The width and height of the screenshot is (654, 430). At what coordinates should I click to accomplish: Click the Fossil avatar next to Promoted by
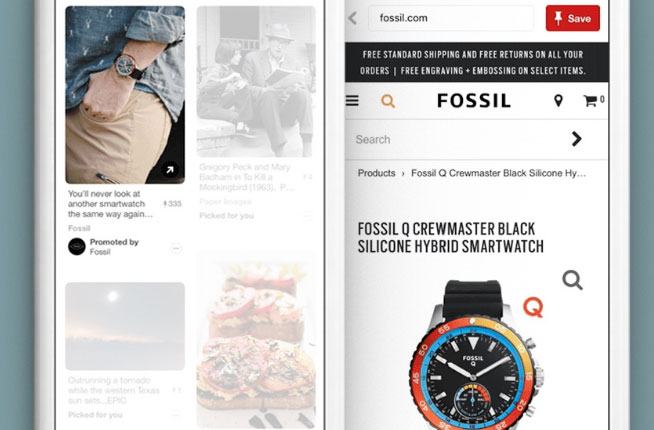pos(77,246)
